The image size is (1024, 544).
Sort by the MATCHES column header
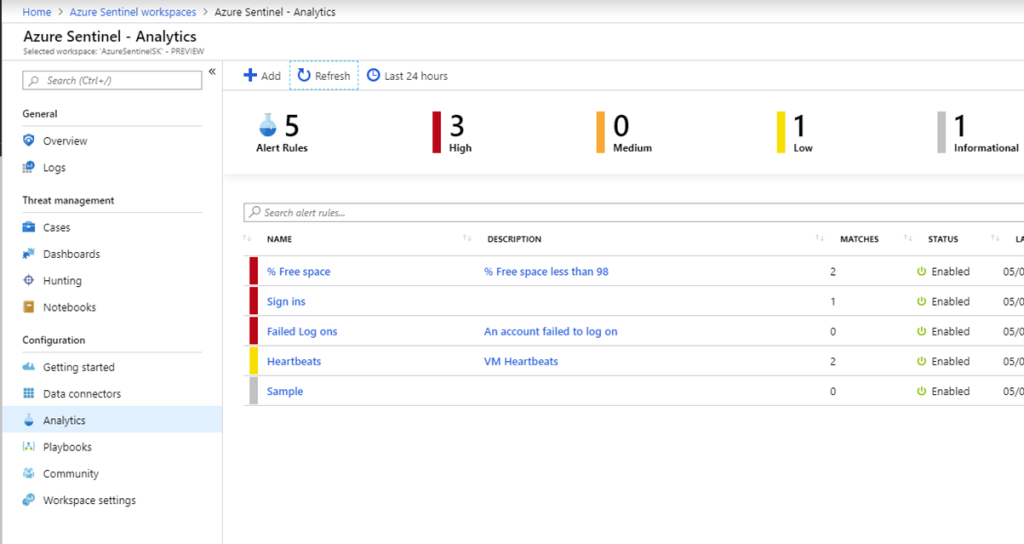(x=859, y=239)
